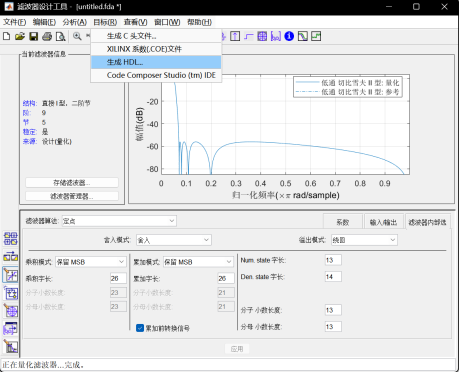
Task: Click the blue Filter Information icon
Action: (x=289, y=36)
